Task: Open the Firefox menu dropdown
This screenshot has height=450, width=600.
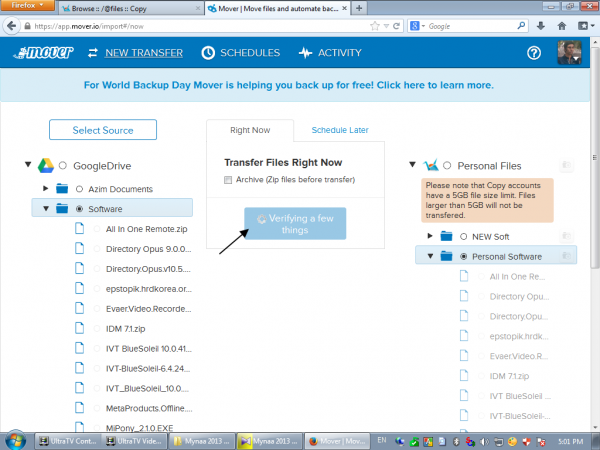Action: 28,5
